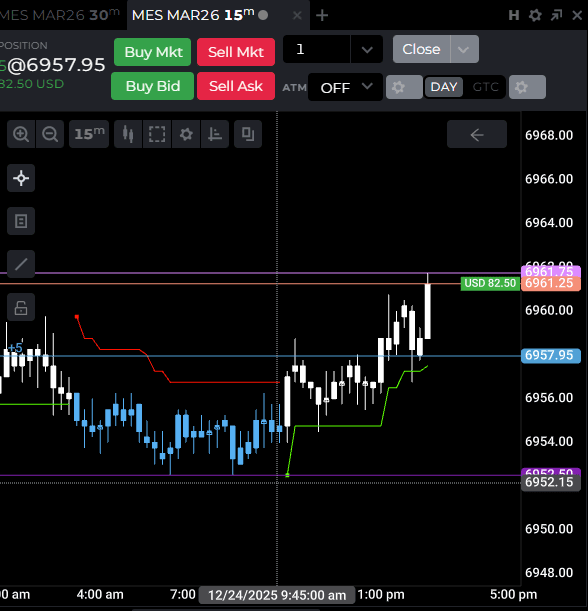Click the Close position button
This screenshot has height=611, width=588.
[x=422, y=49]
